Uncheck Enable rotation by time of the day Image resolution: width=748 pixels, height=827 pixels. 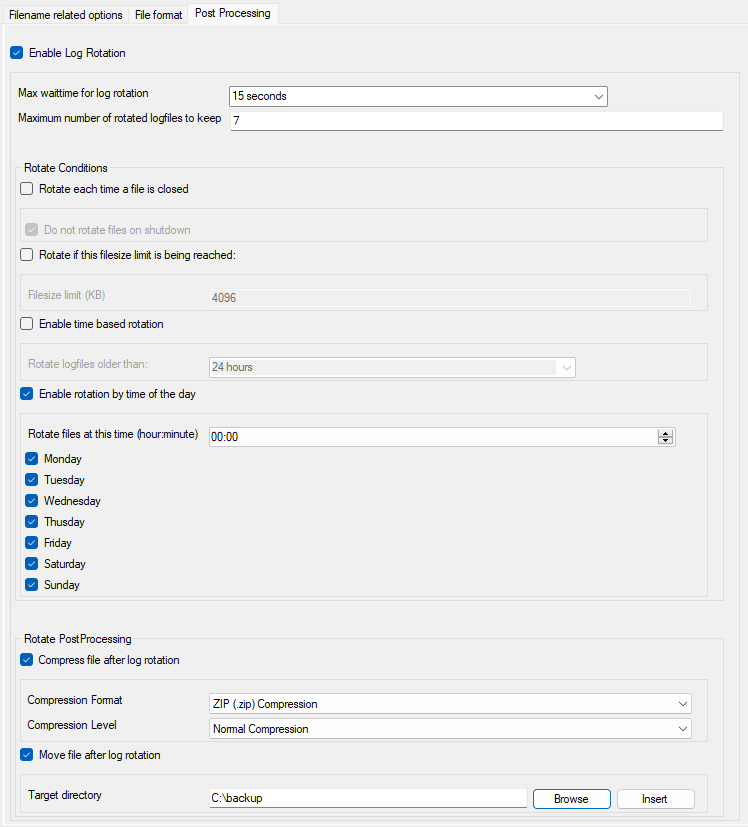coord(27,393)
